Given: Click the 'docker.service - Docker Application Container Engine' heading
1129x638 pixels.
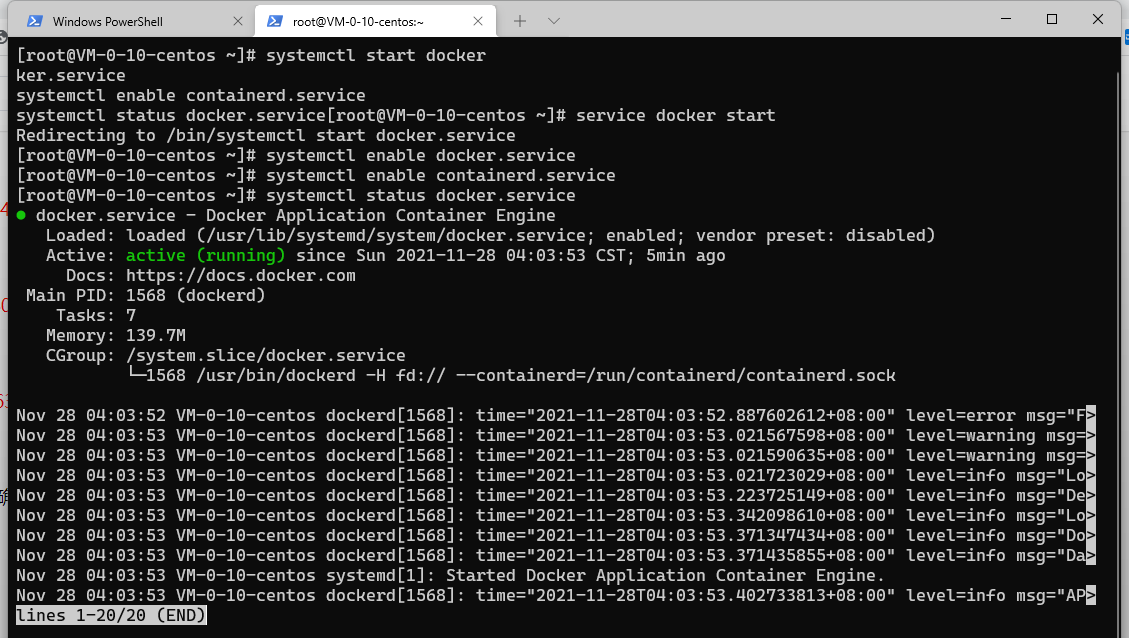Looking at the screenshot, I should pos(295,215).
